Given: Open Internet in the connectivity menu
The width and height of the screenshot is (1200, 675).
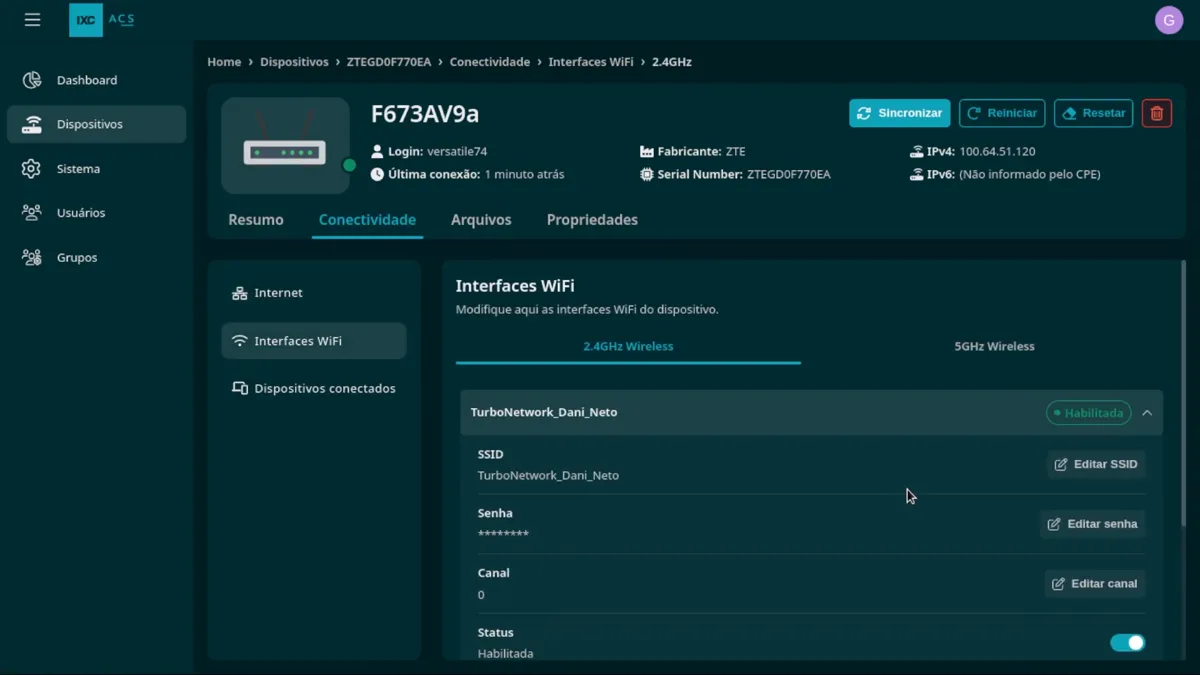Looking at the screenshot, I should point(314,293).
